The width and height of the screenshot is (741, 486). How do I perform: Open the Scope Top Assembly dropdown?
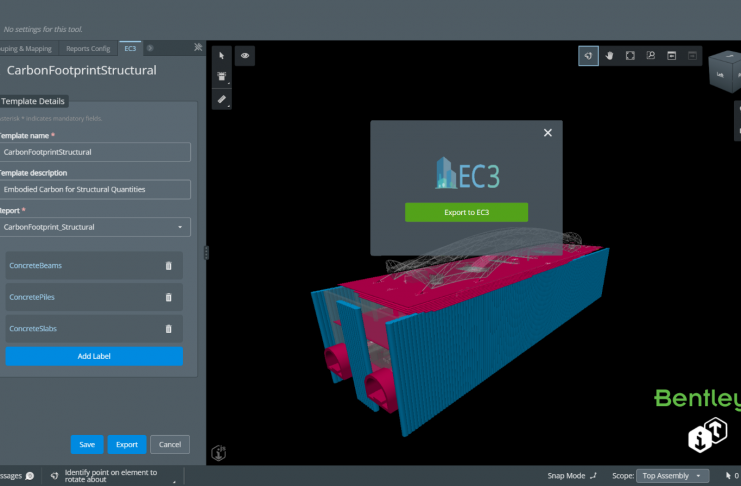674,476
